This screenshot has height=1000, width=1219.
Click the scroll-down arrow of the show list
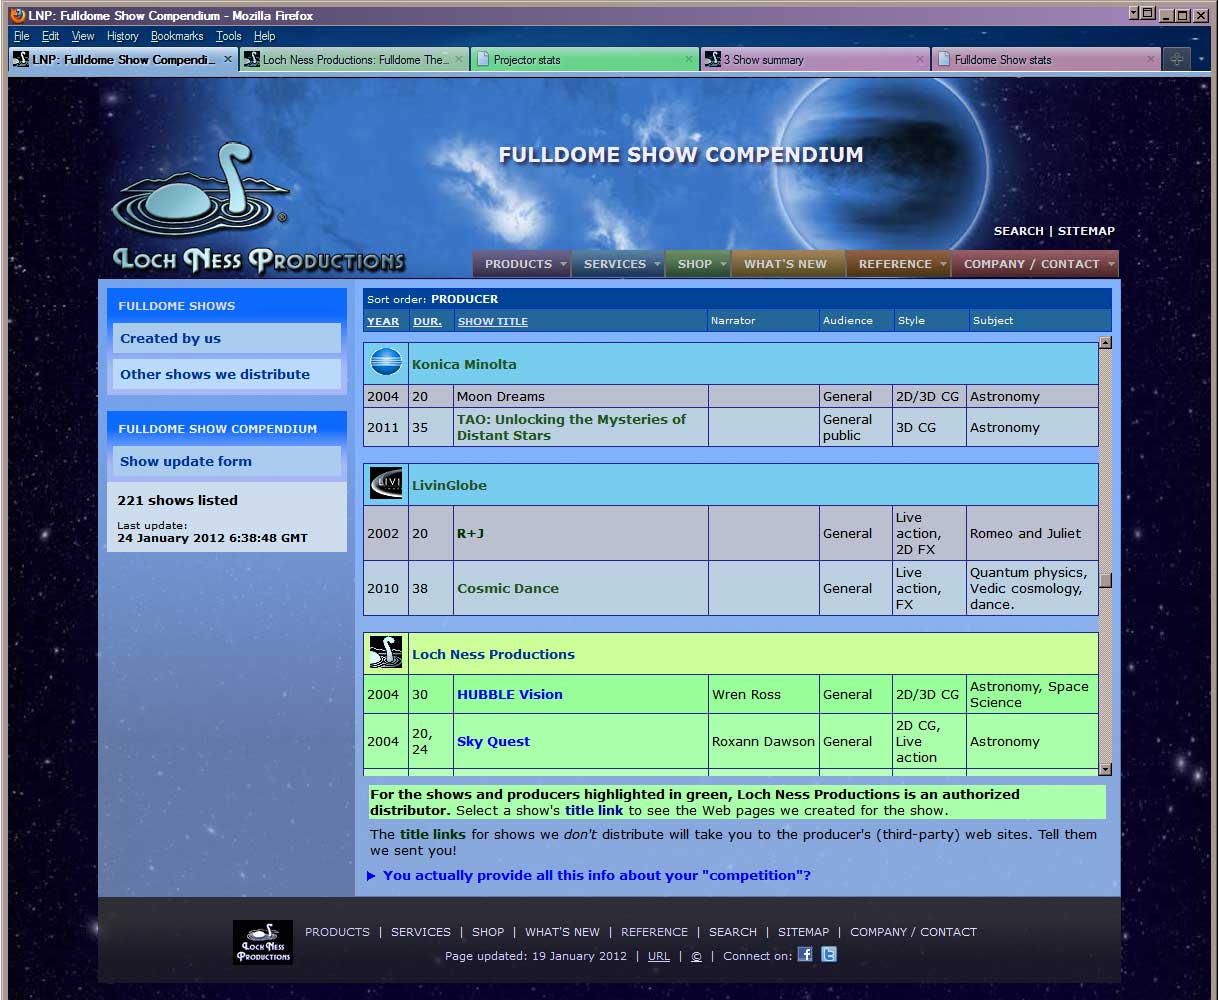[1105, 769]
